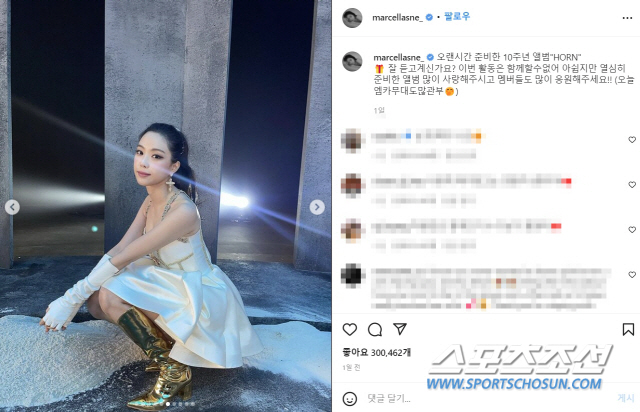The width and height of the screenshot is (640, 412).
Task: Open header profile picture of marcellasne_
Action: point(352,18)
